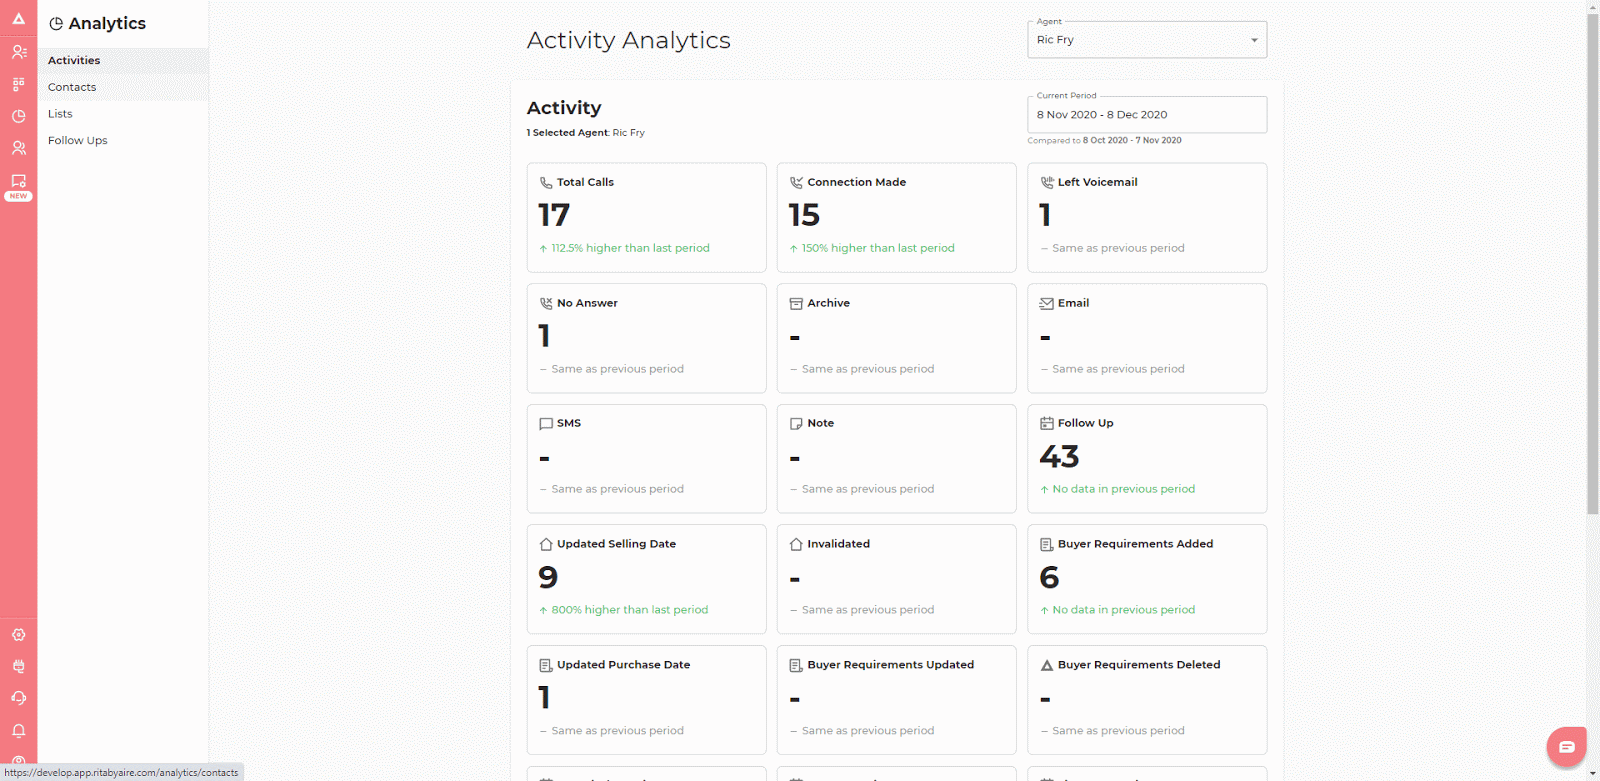Open the settings gear icon in sidebar

point(18,635)
